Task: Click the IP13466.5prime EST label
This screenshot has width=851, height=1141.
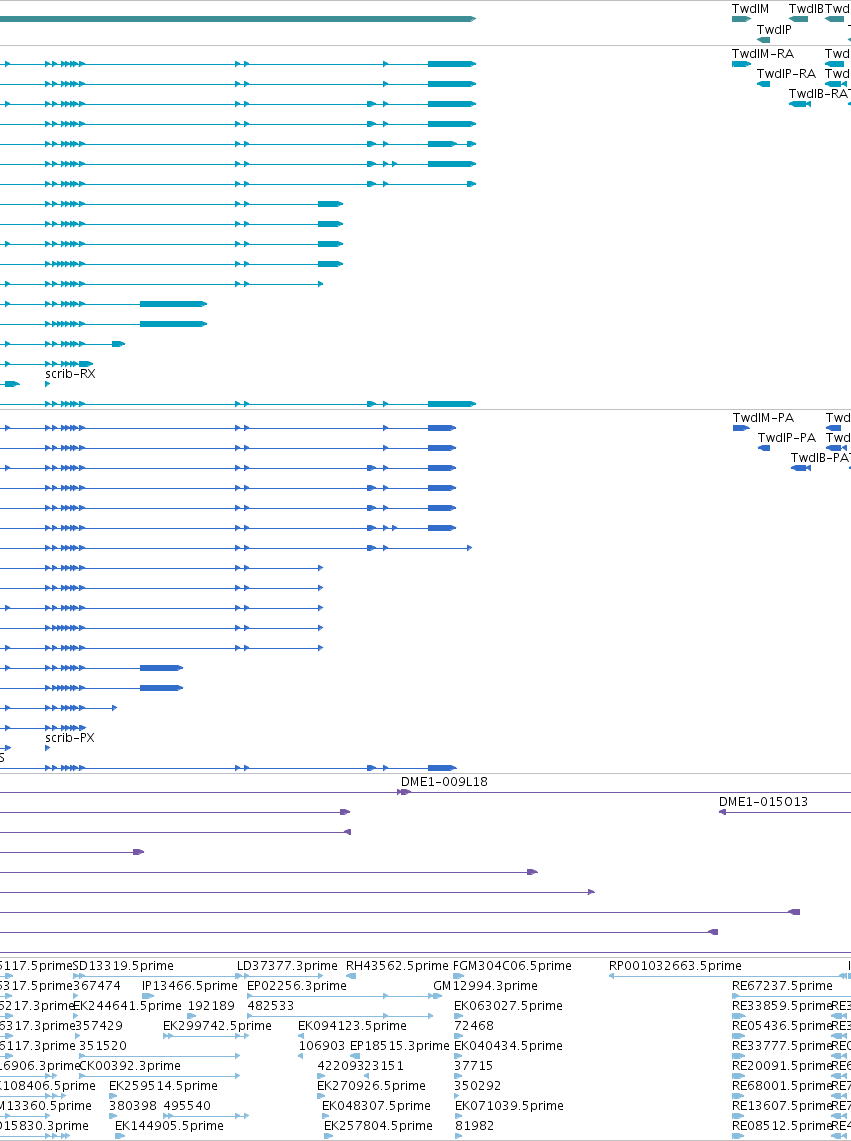Action: pyautogui.click(x=190, y=985)
